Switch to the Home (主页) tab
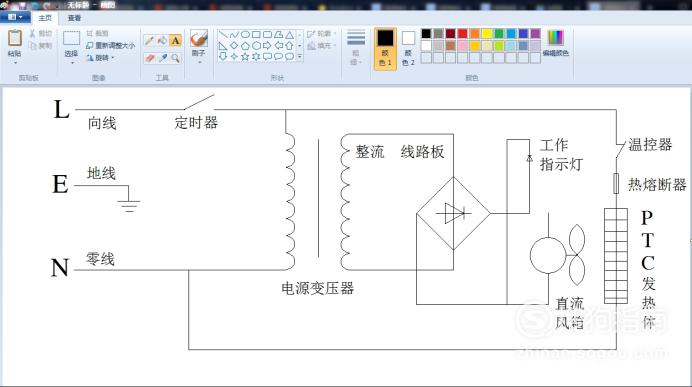Viewport: 692px width, 387px height. click(45, 18)
